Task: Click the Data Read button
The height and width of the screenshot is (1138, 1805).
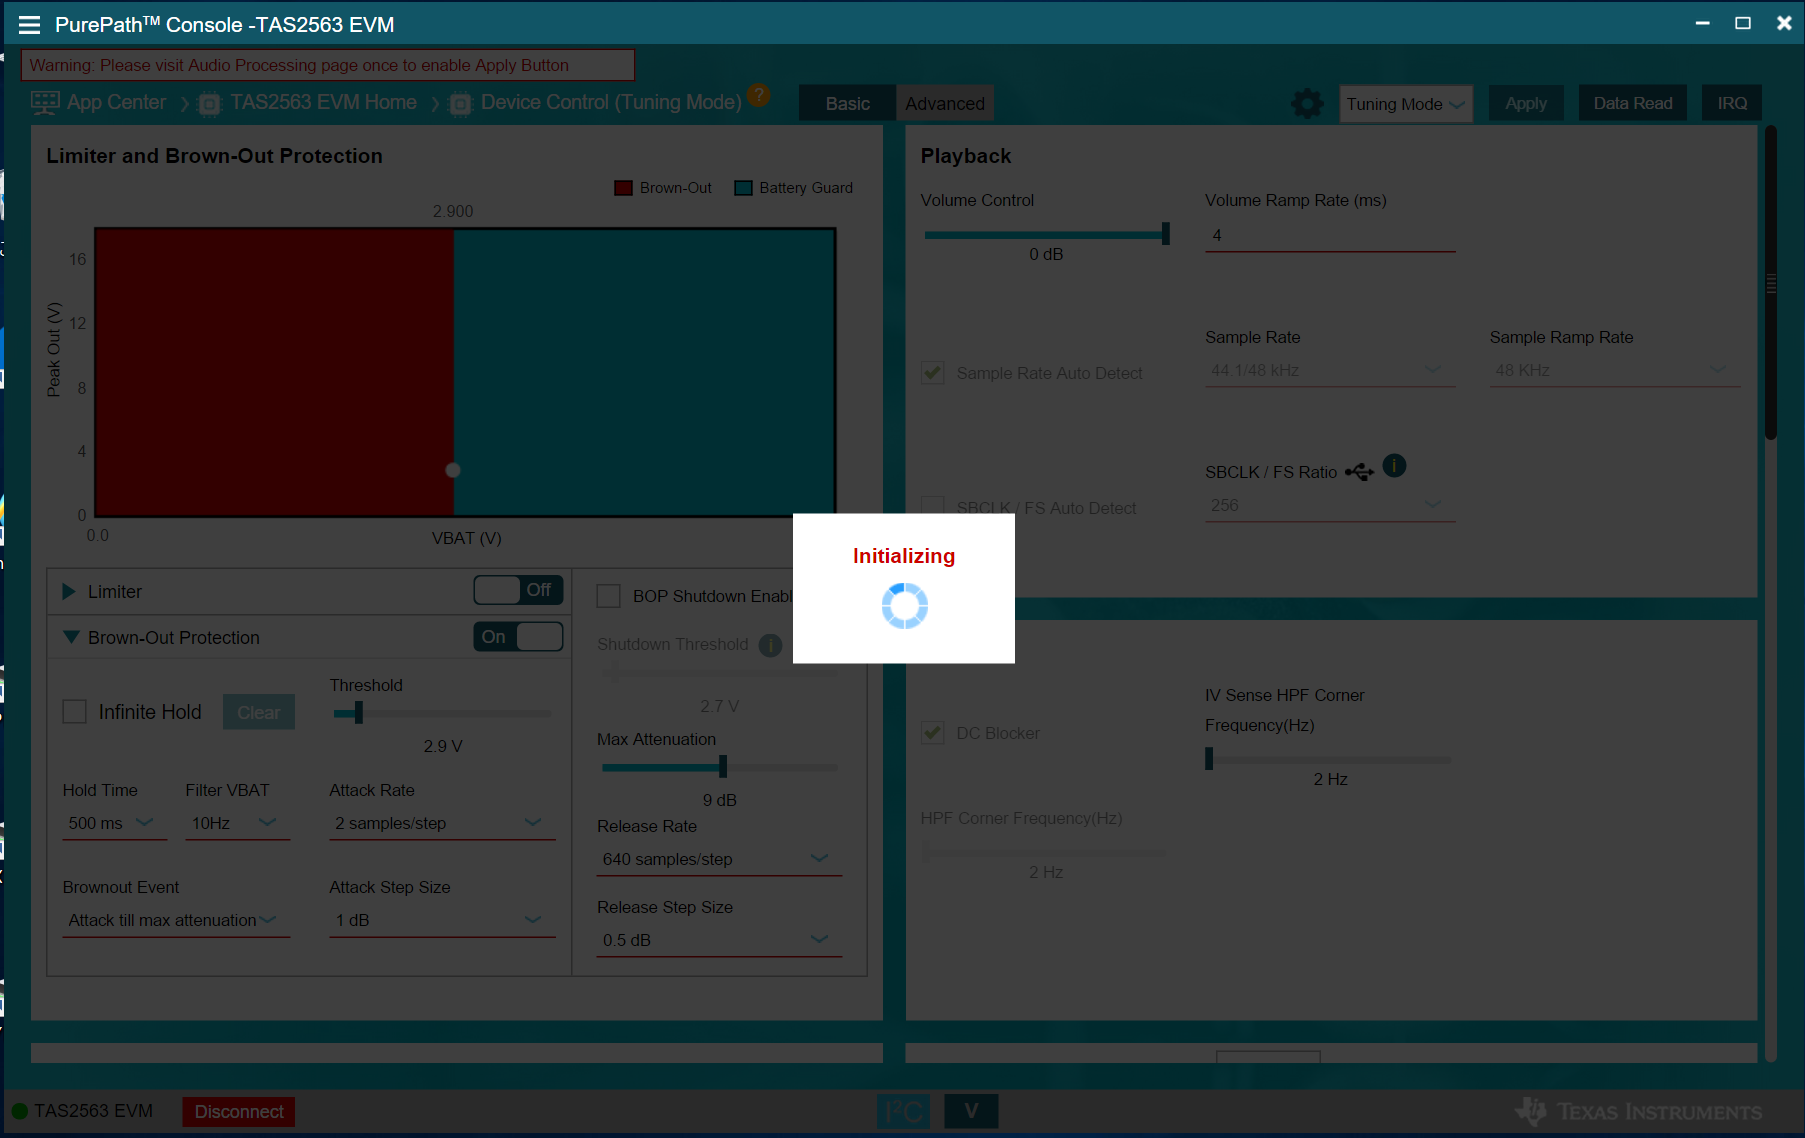Action: 1632,103
